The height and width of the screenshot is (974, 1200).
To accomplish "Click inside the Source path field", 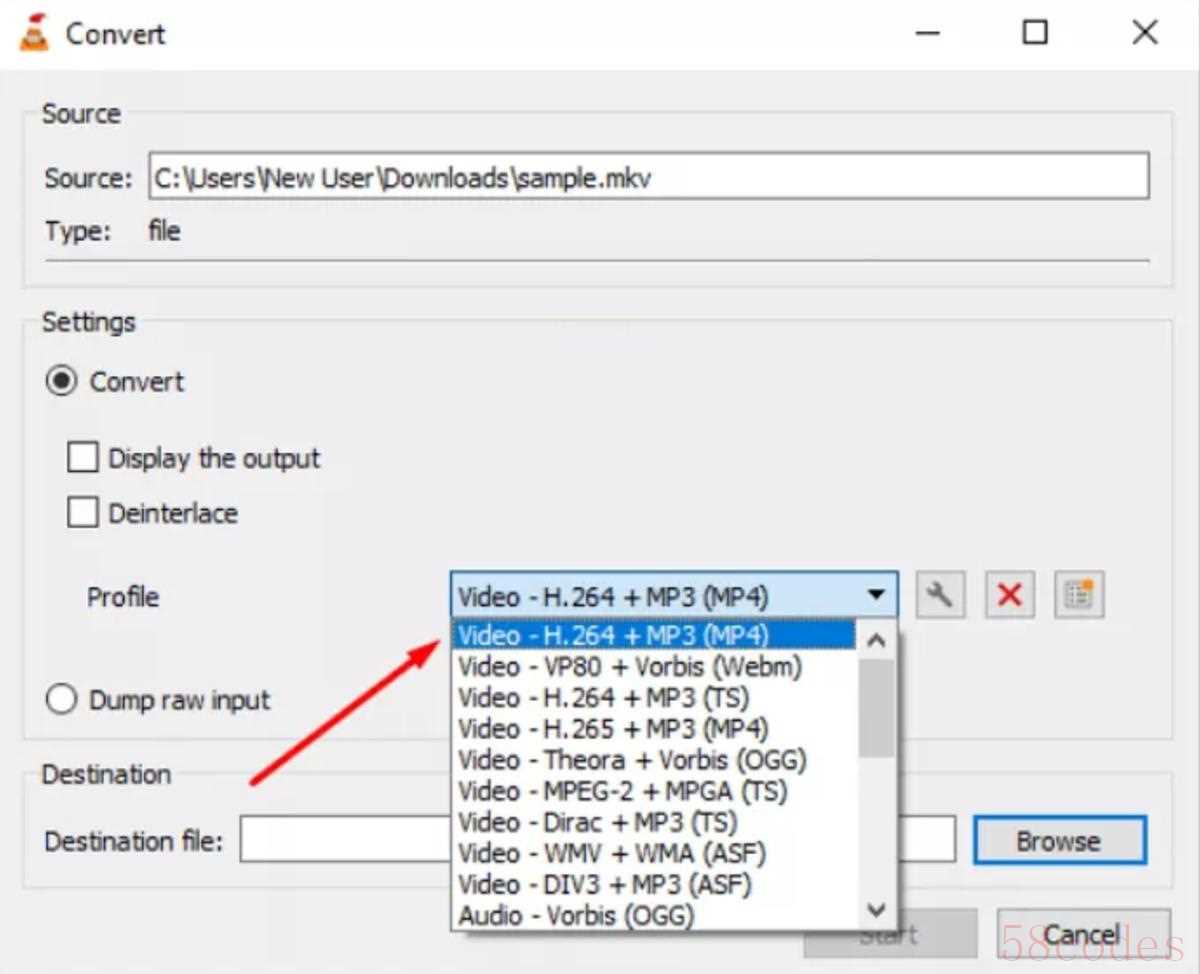I will 648,178.
